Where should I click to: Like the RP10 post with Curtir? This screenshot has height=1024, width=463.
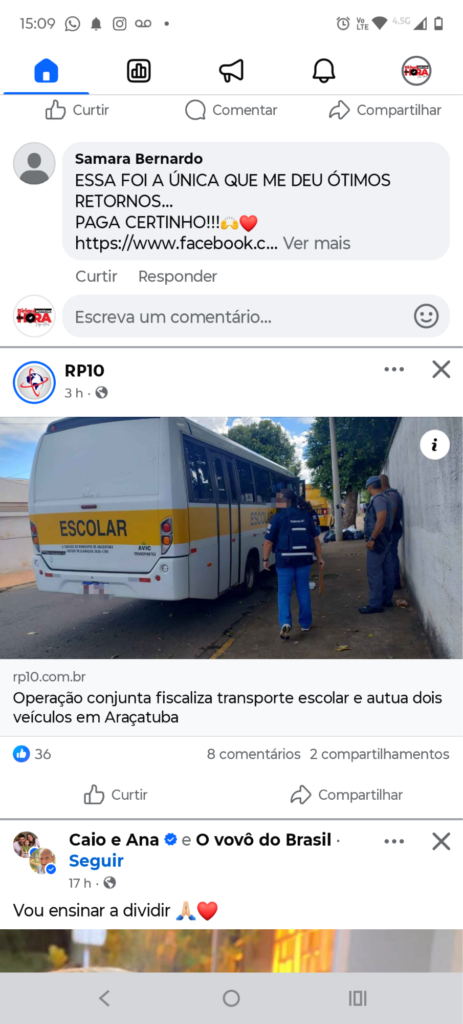pos(116,795)
